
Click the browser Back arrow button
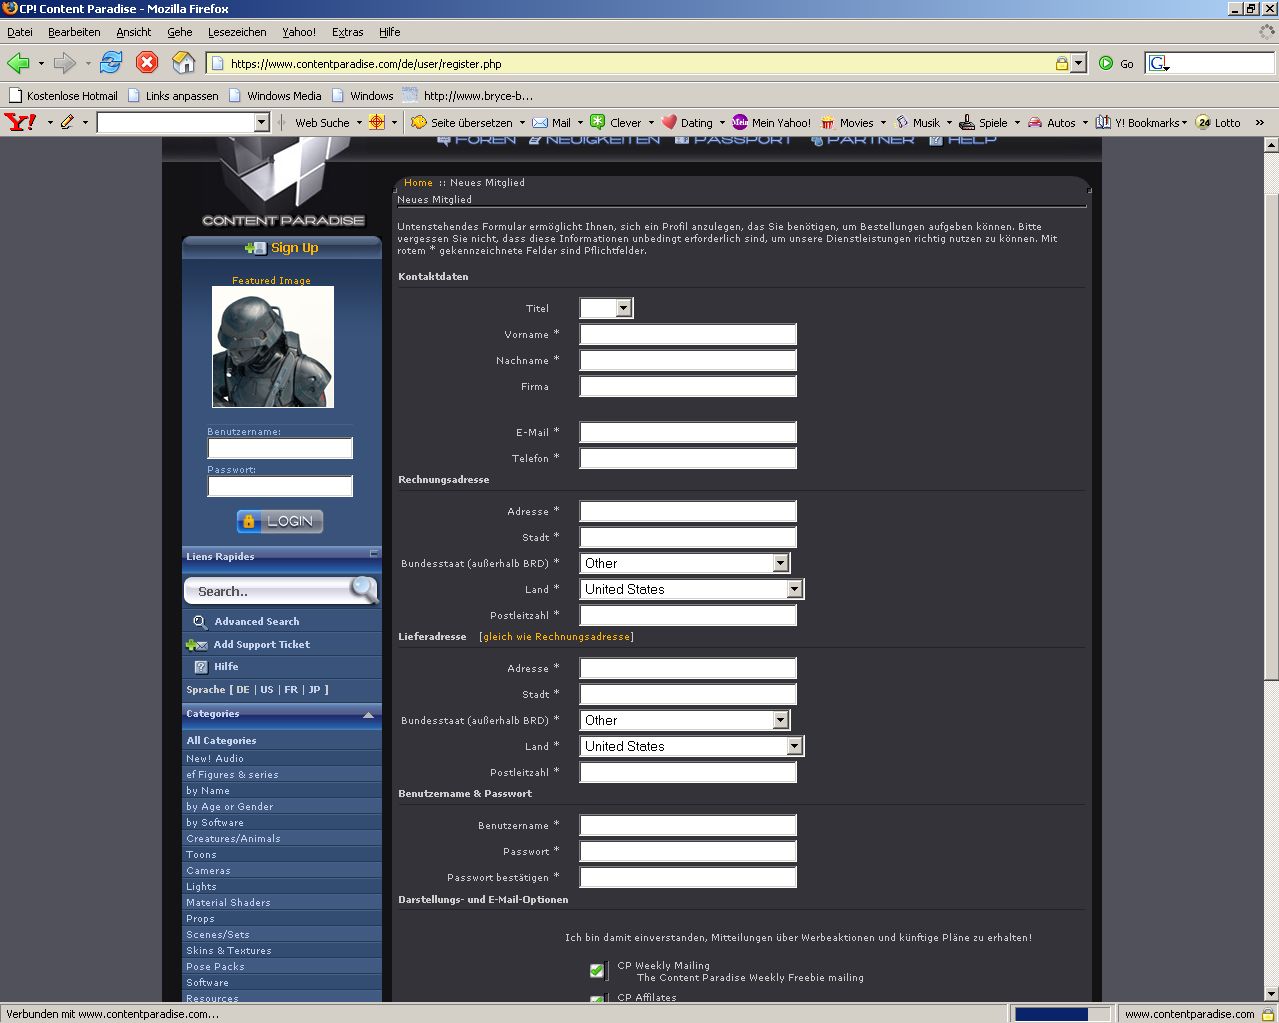(18, 63)
